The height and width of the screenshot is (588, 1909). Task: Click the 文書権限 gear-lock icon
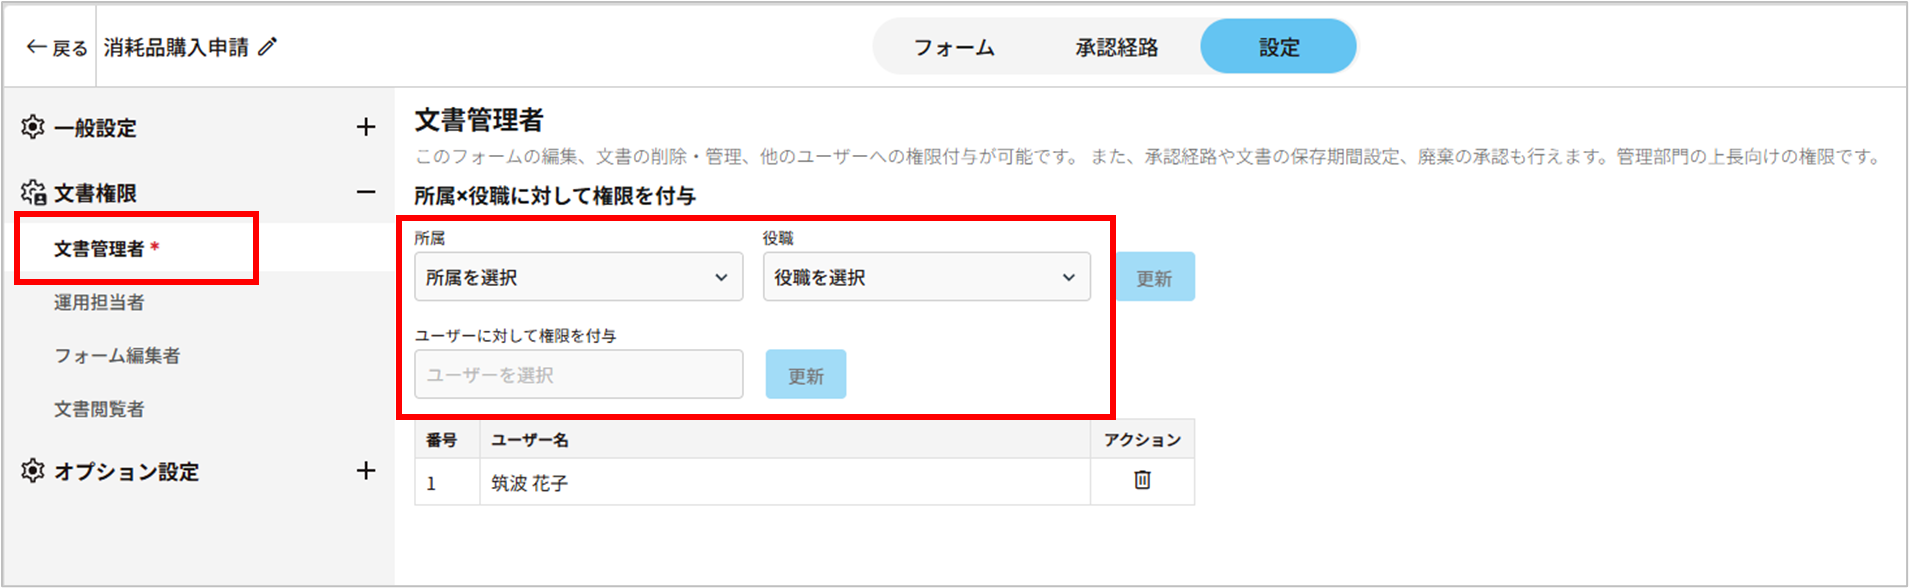33,192
